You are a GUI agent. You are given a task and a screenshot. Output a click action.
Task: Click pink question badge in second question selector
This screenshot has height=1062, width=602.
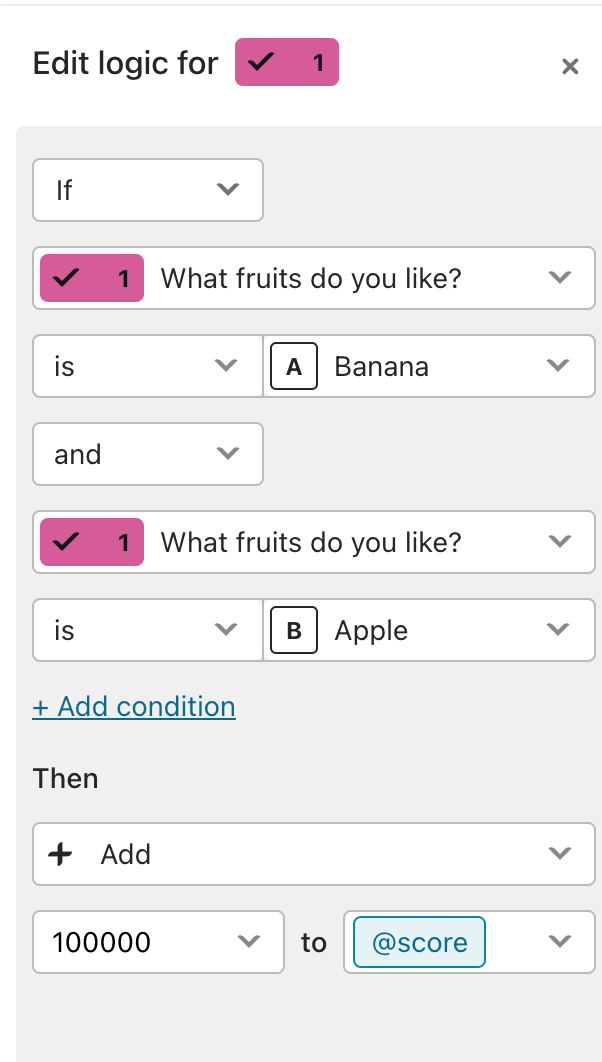click(x=92, y=542)
